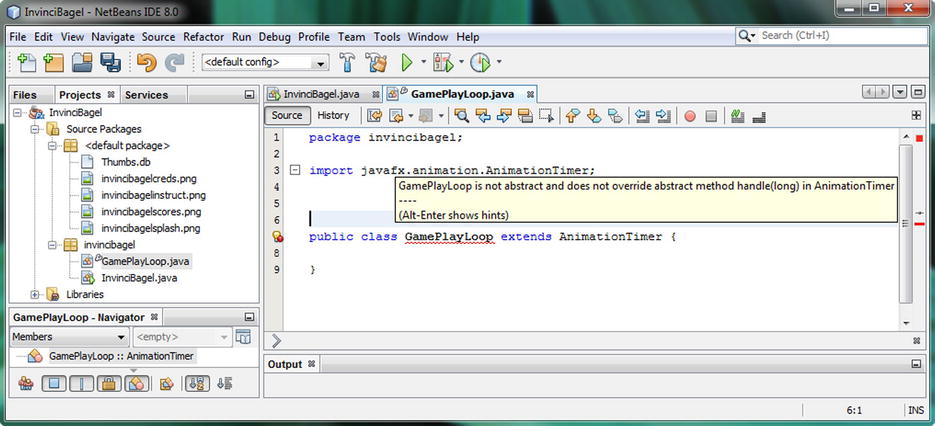Click the Profile Project icon
The width and height of the screenshot is (935, 426).
point(480,62)
